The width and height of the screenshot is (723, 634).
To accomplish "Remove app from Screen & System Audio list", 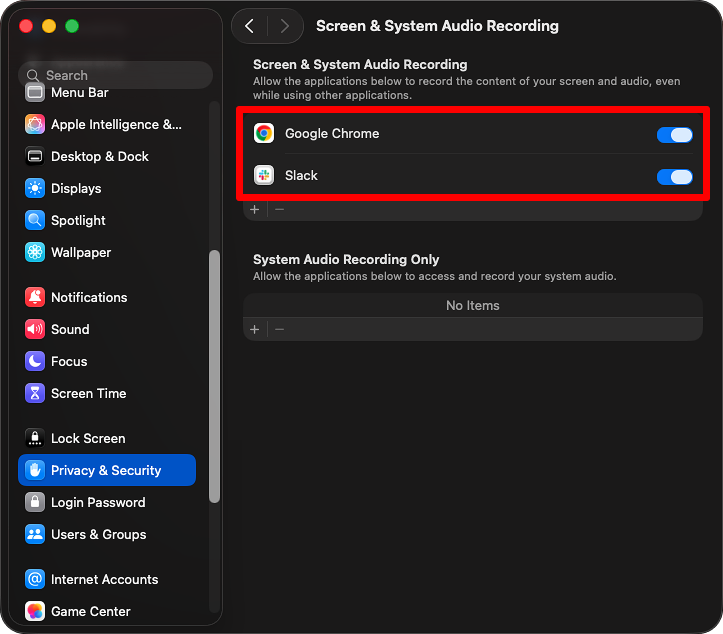I will pos(279,210).
